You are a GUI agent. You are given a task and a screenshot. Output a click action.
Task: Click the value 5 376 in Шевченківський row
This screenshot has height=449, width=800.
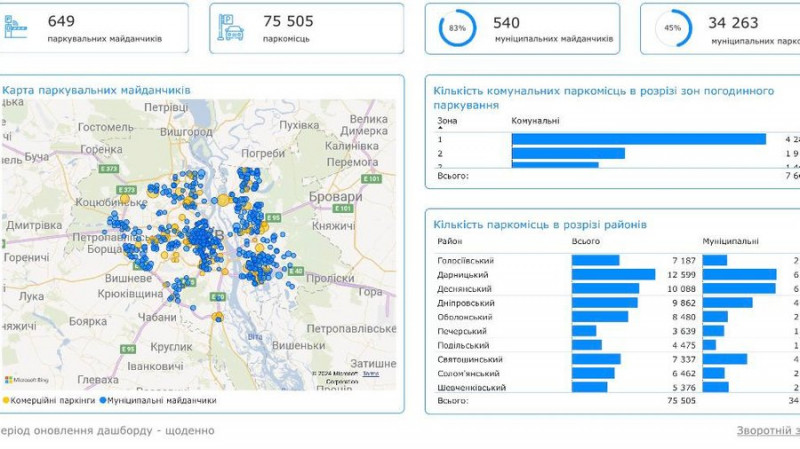(684, 387)
